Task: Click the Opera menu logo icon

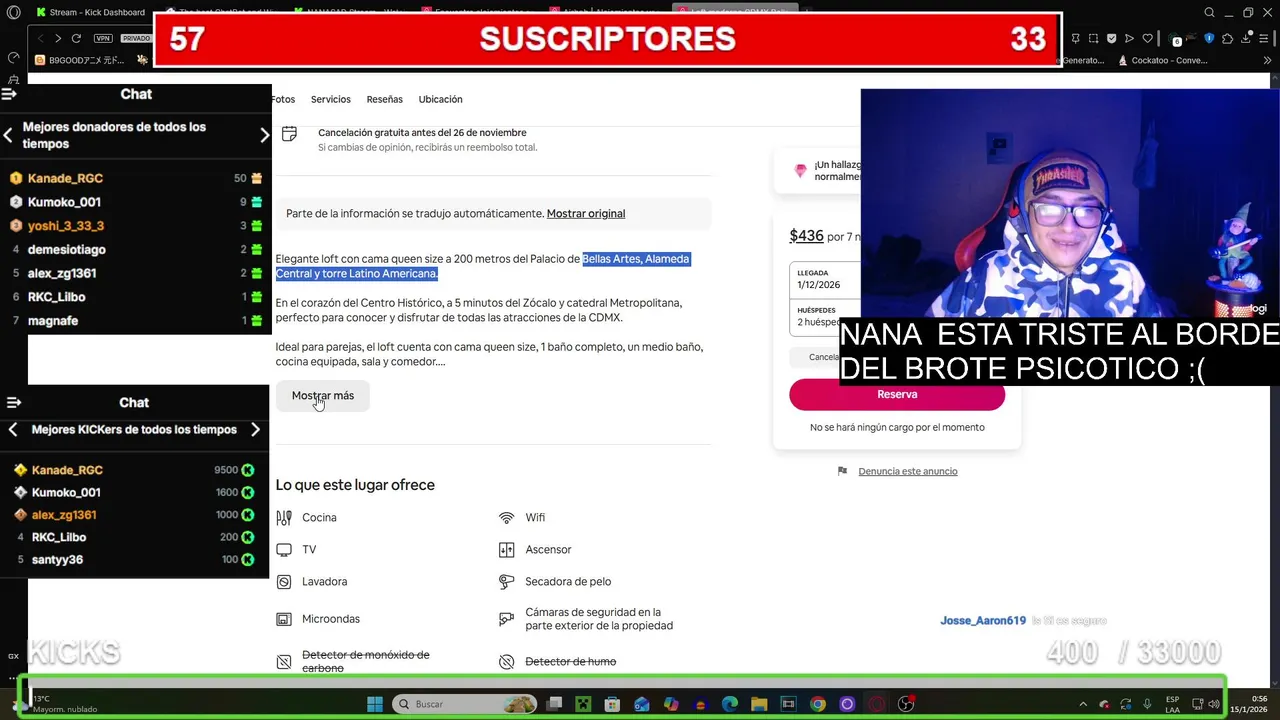Action: tap(14, 13)
